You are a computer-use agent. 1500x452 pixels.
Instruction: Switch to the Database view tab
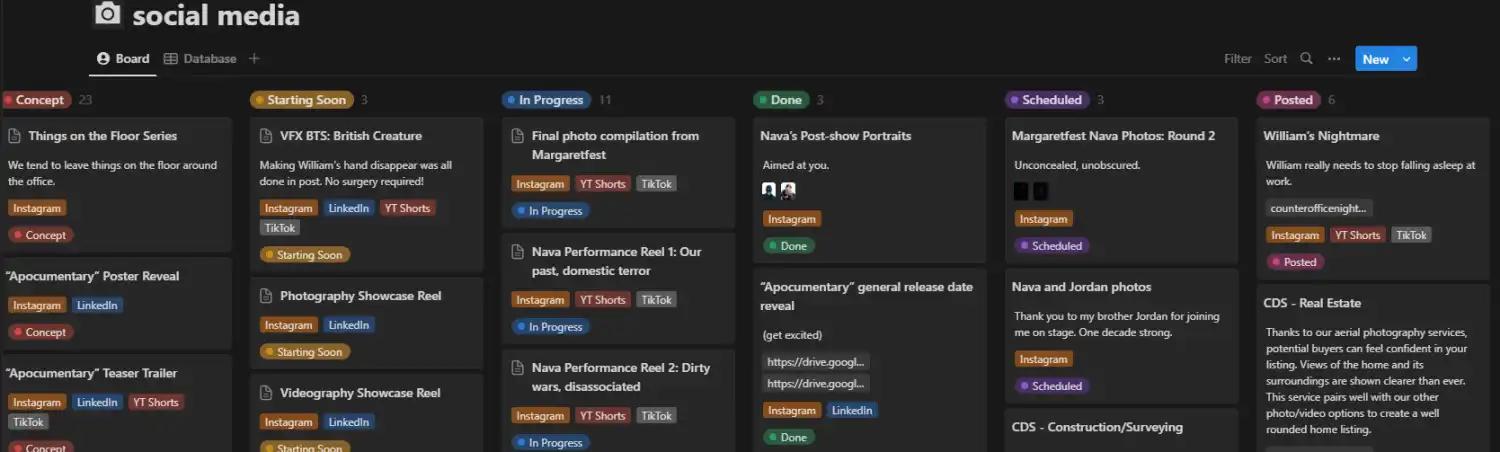tap(200, 59)
